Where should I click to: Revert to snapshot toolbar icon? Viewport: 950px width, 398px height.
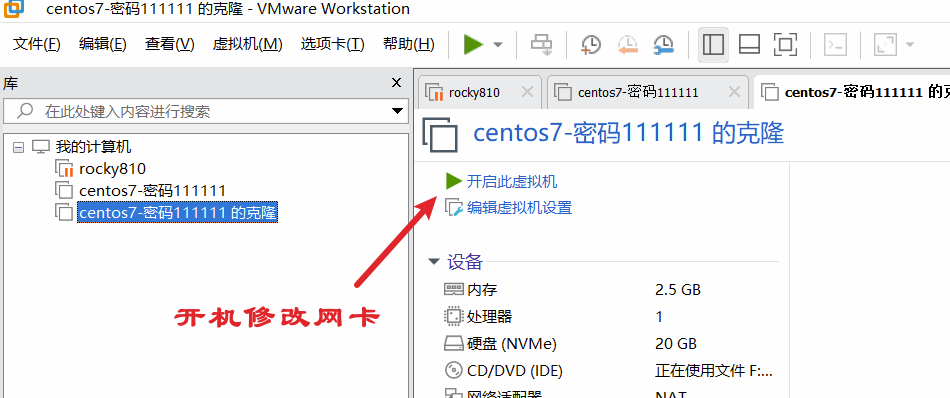point(628,44)
